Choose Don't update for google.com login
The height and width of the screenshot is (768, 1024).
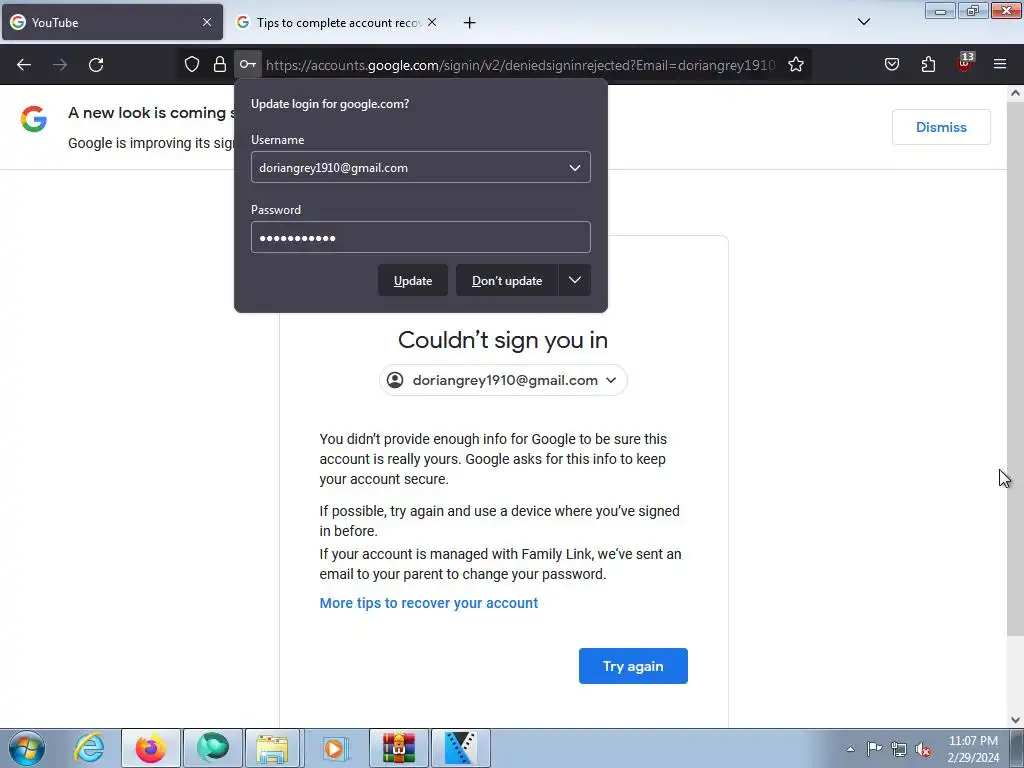507,280
